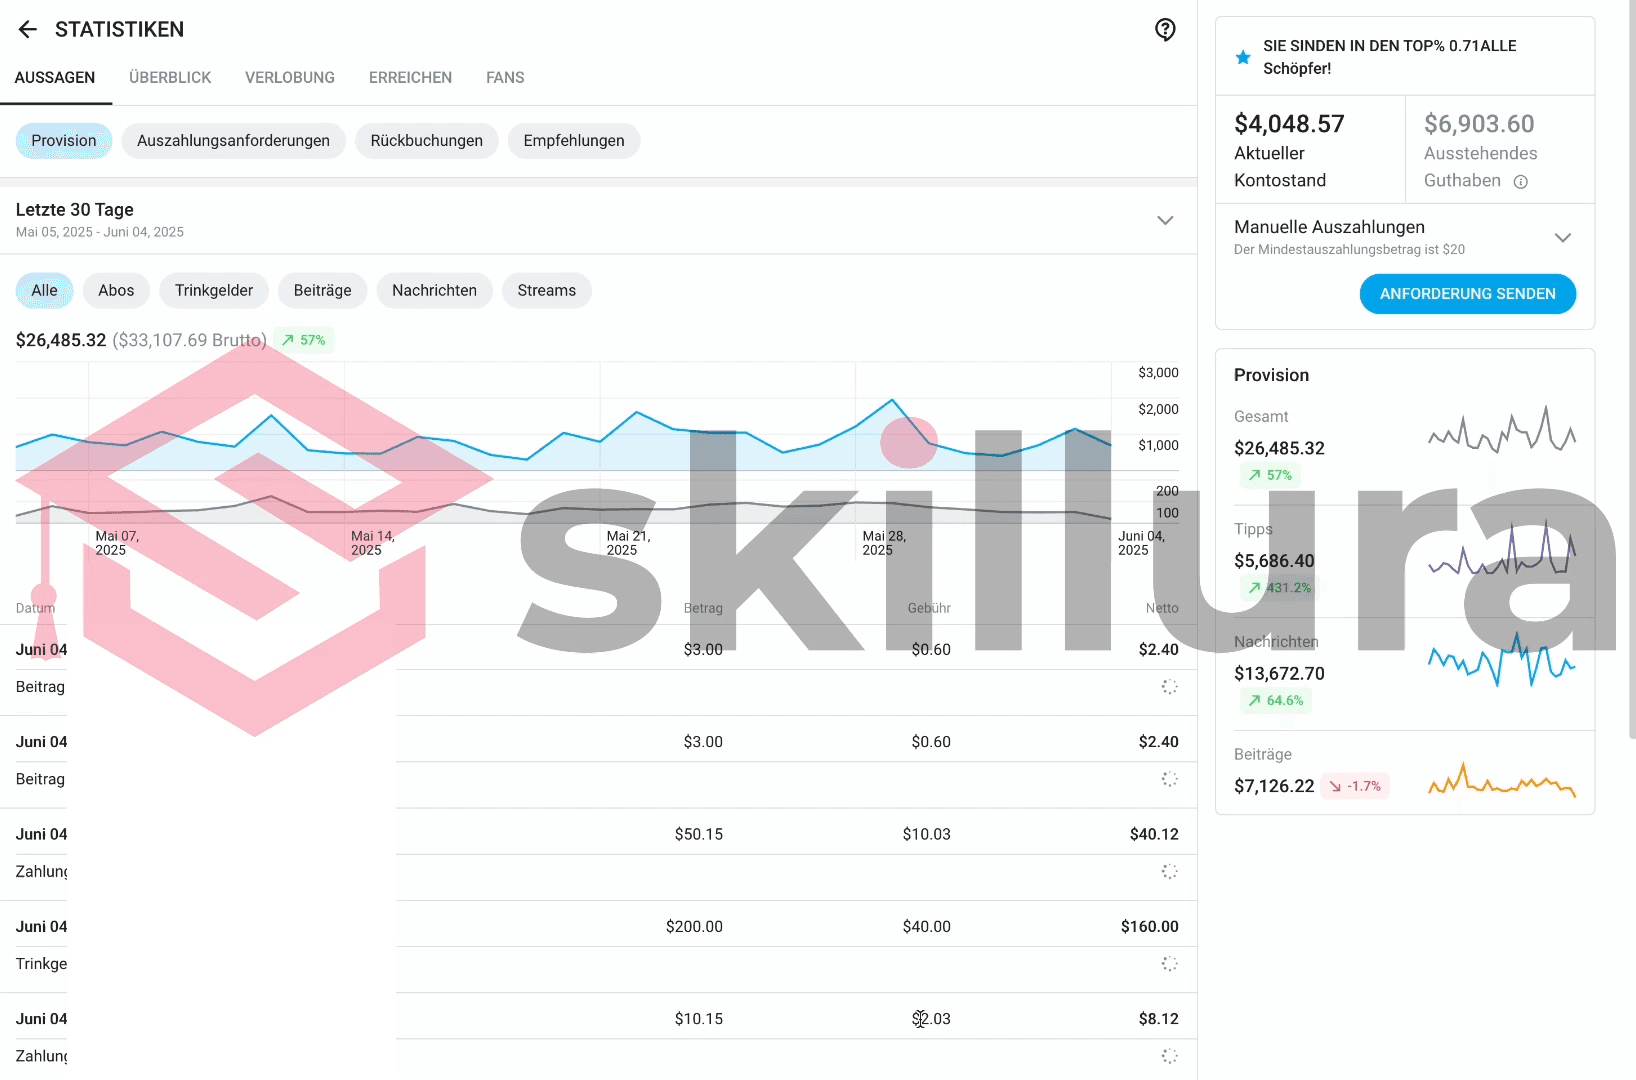Image resolution: width=1636 pixels, height=1080 pixels.
Task: Filter earnings by Nachrichten
Action: tap(434, 291)
